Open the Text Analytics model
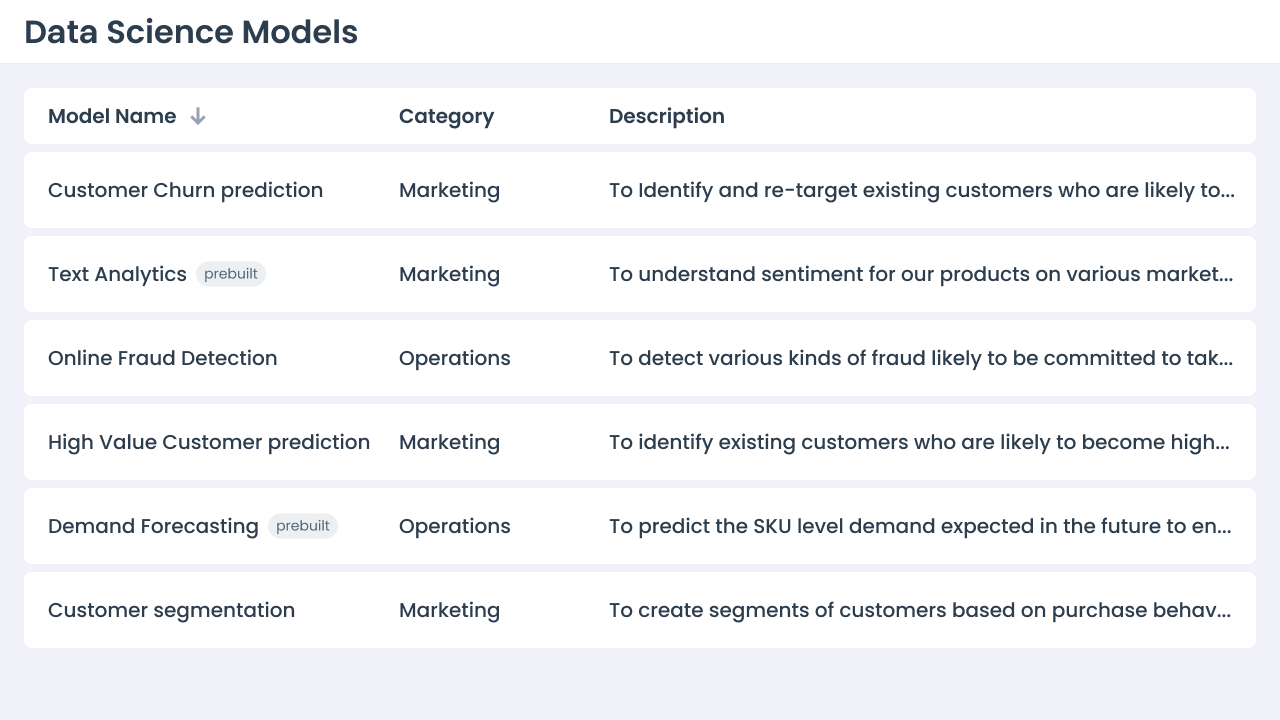This screenshot has height=720, width=1280. pyautogui.click(x=117, y=274)
